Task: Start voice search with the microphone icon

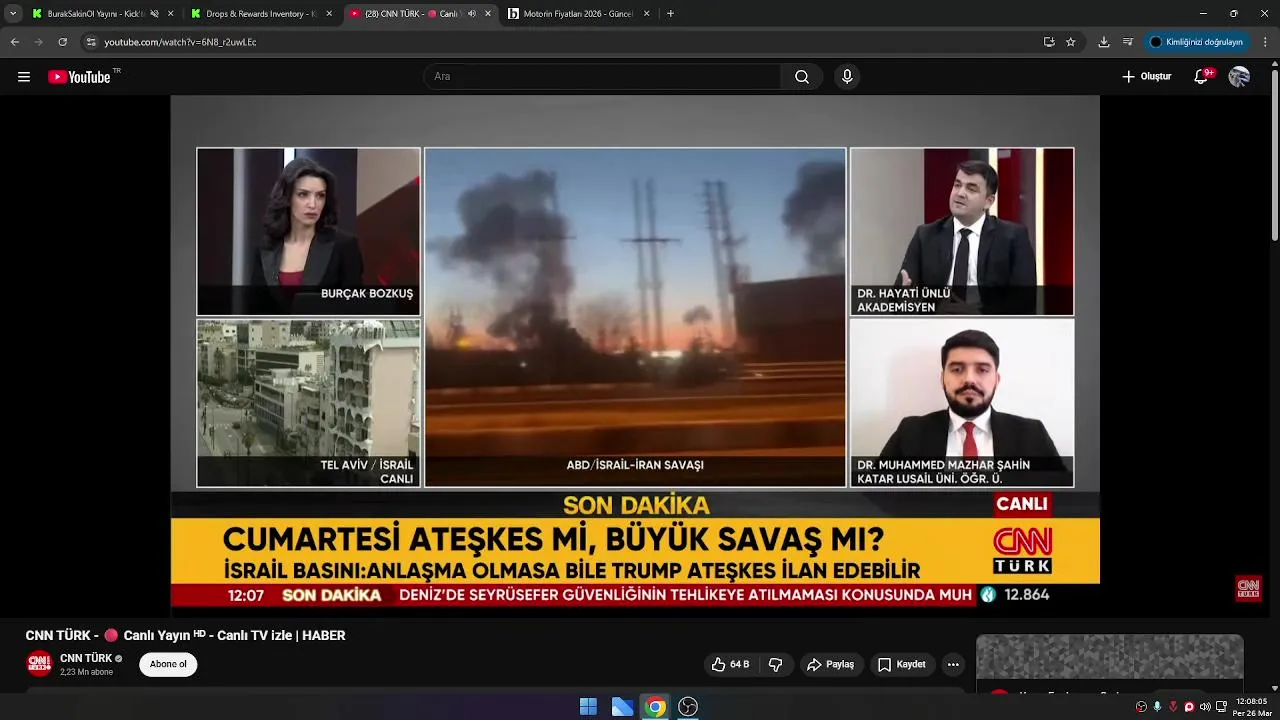Action: [x=847, y=77]
